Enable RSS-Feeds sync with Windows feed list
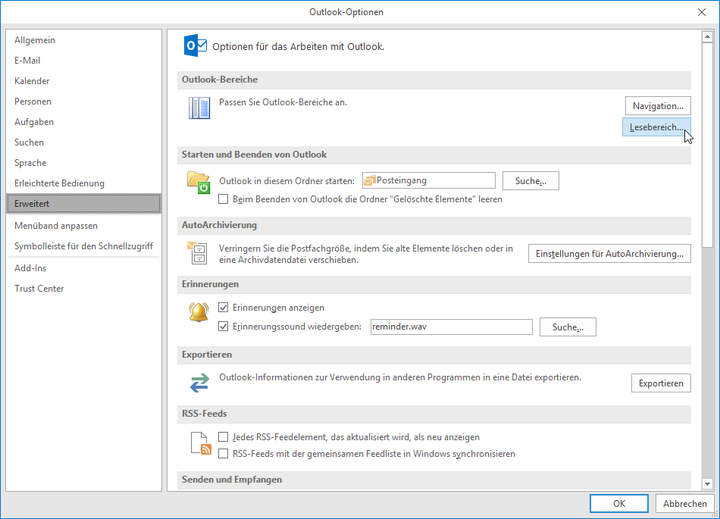720x519 pixels. [x=223, y=454]
